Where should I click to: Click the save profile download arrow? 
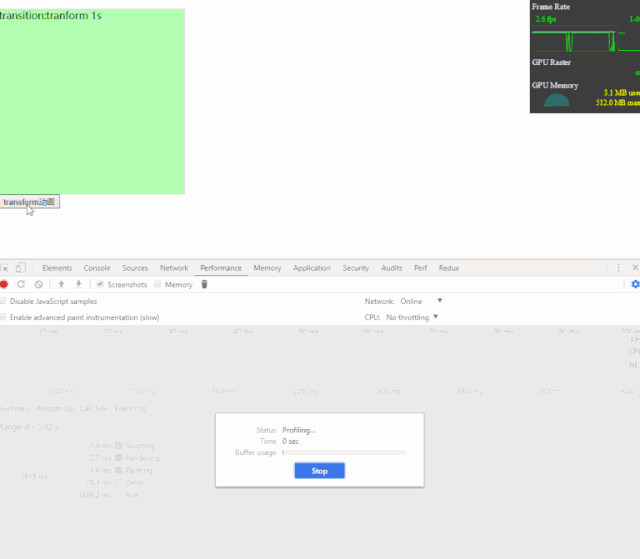pos(79,284)
